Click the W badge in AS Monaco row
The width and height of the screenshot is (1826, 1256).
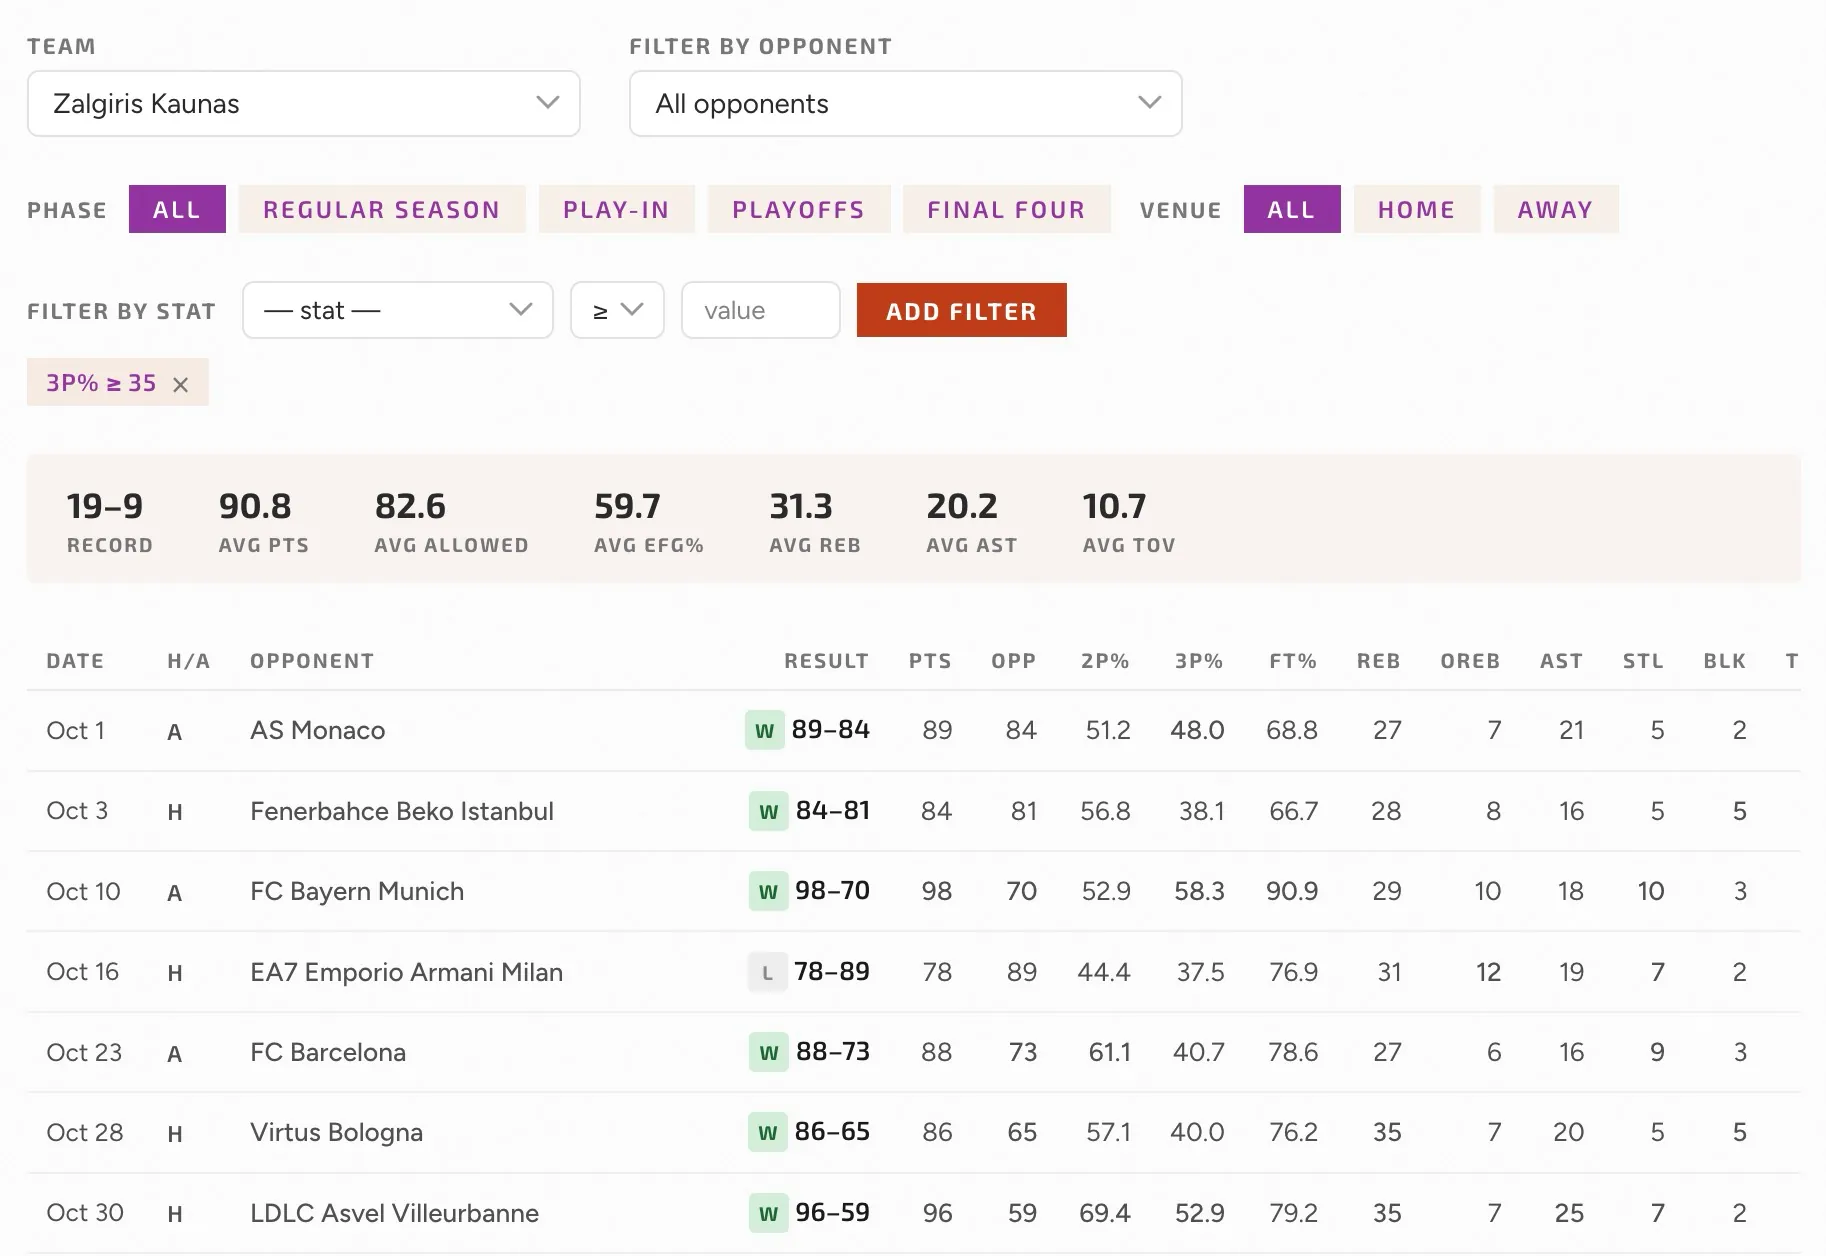[x=764, y=730]
